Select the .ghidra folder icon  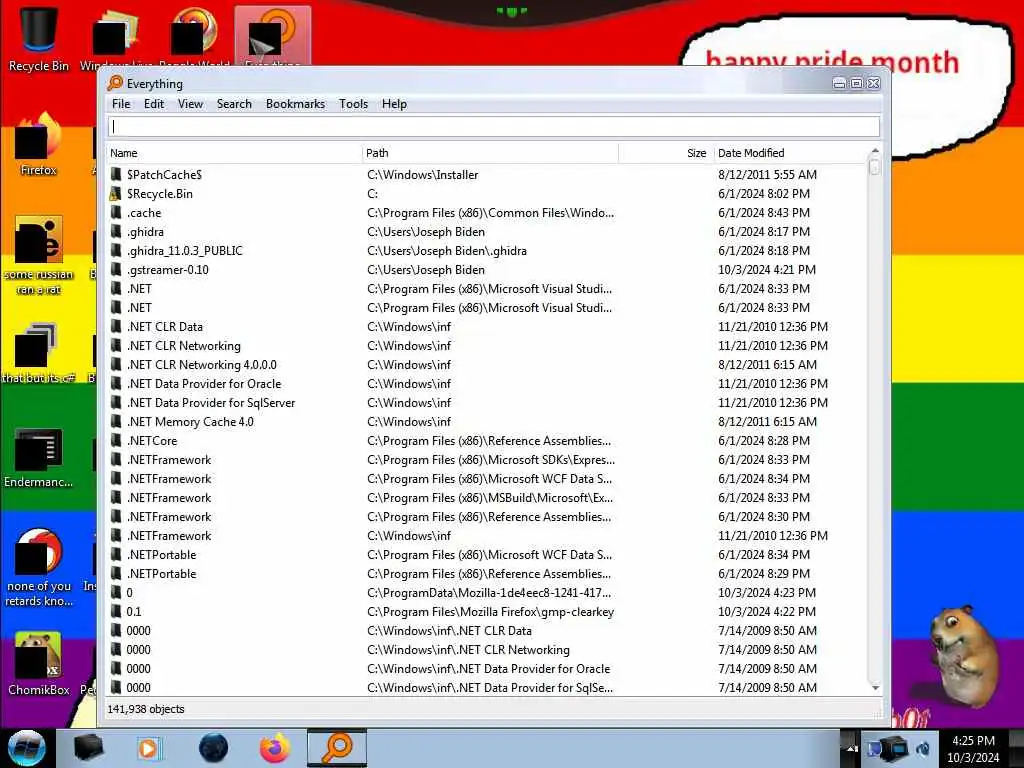coord(116,231)
